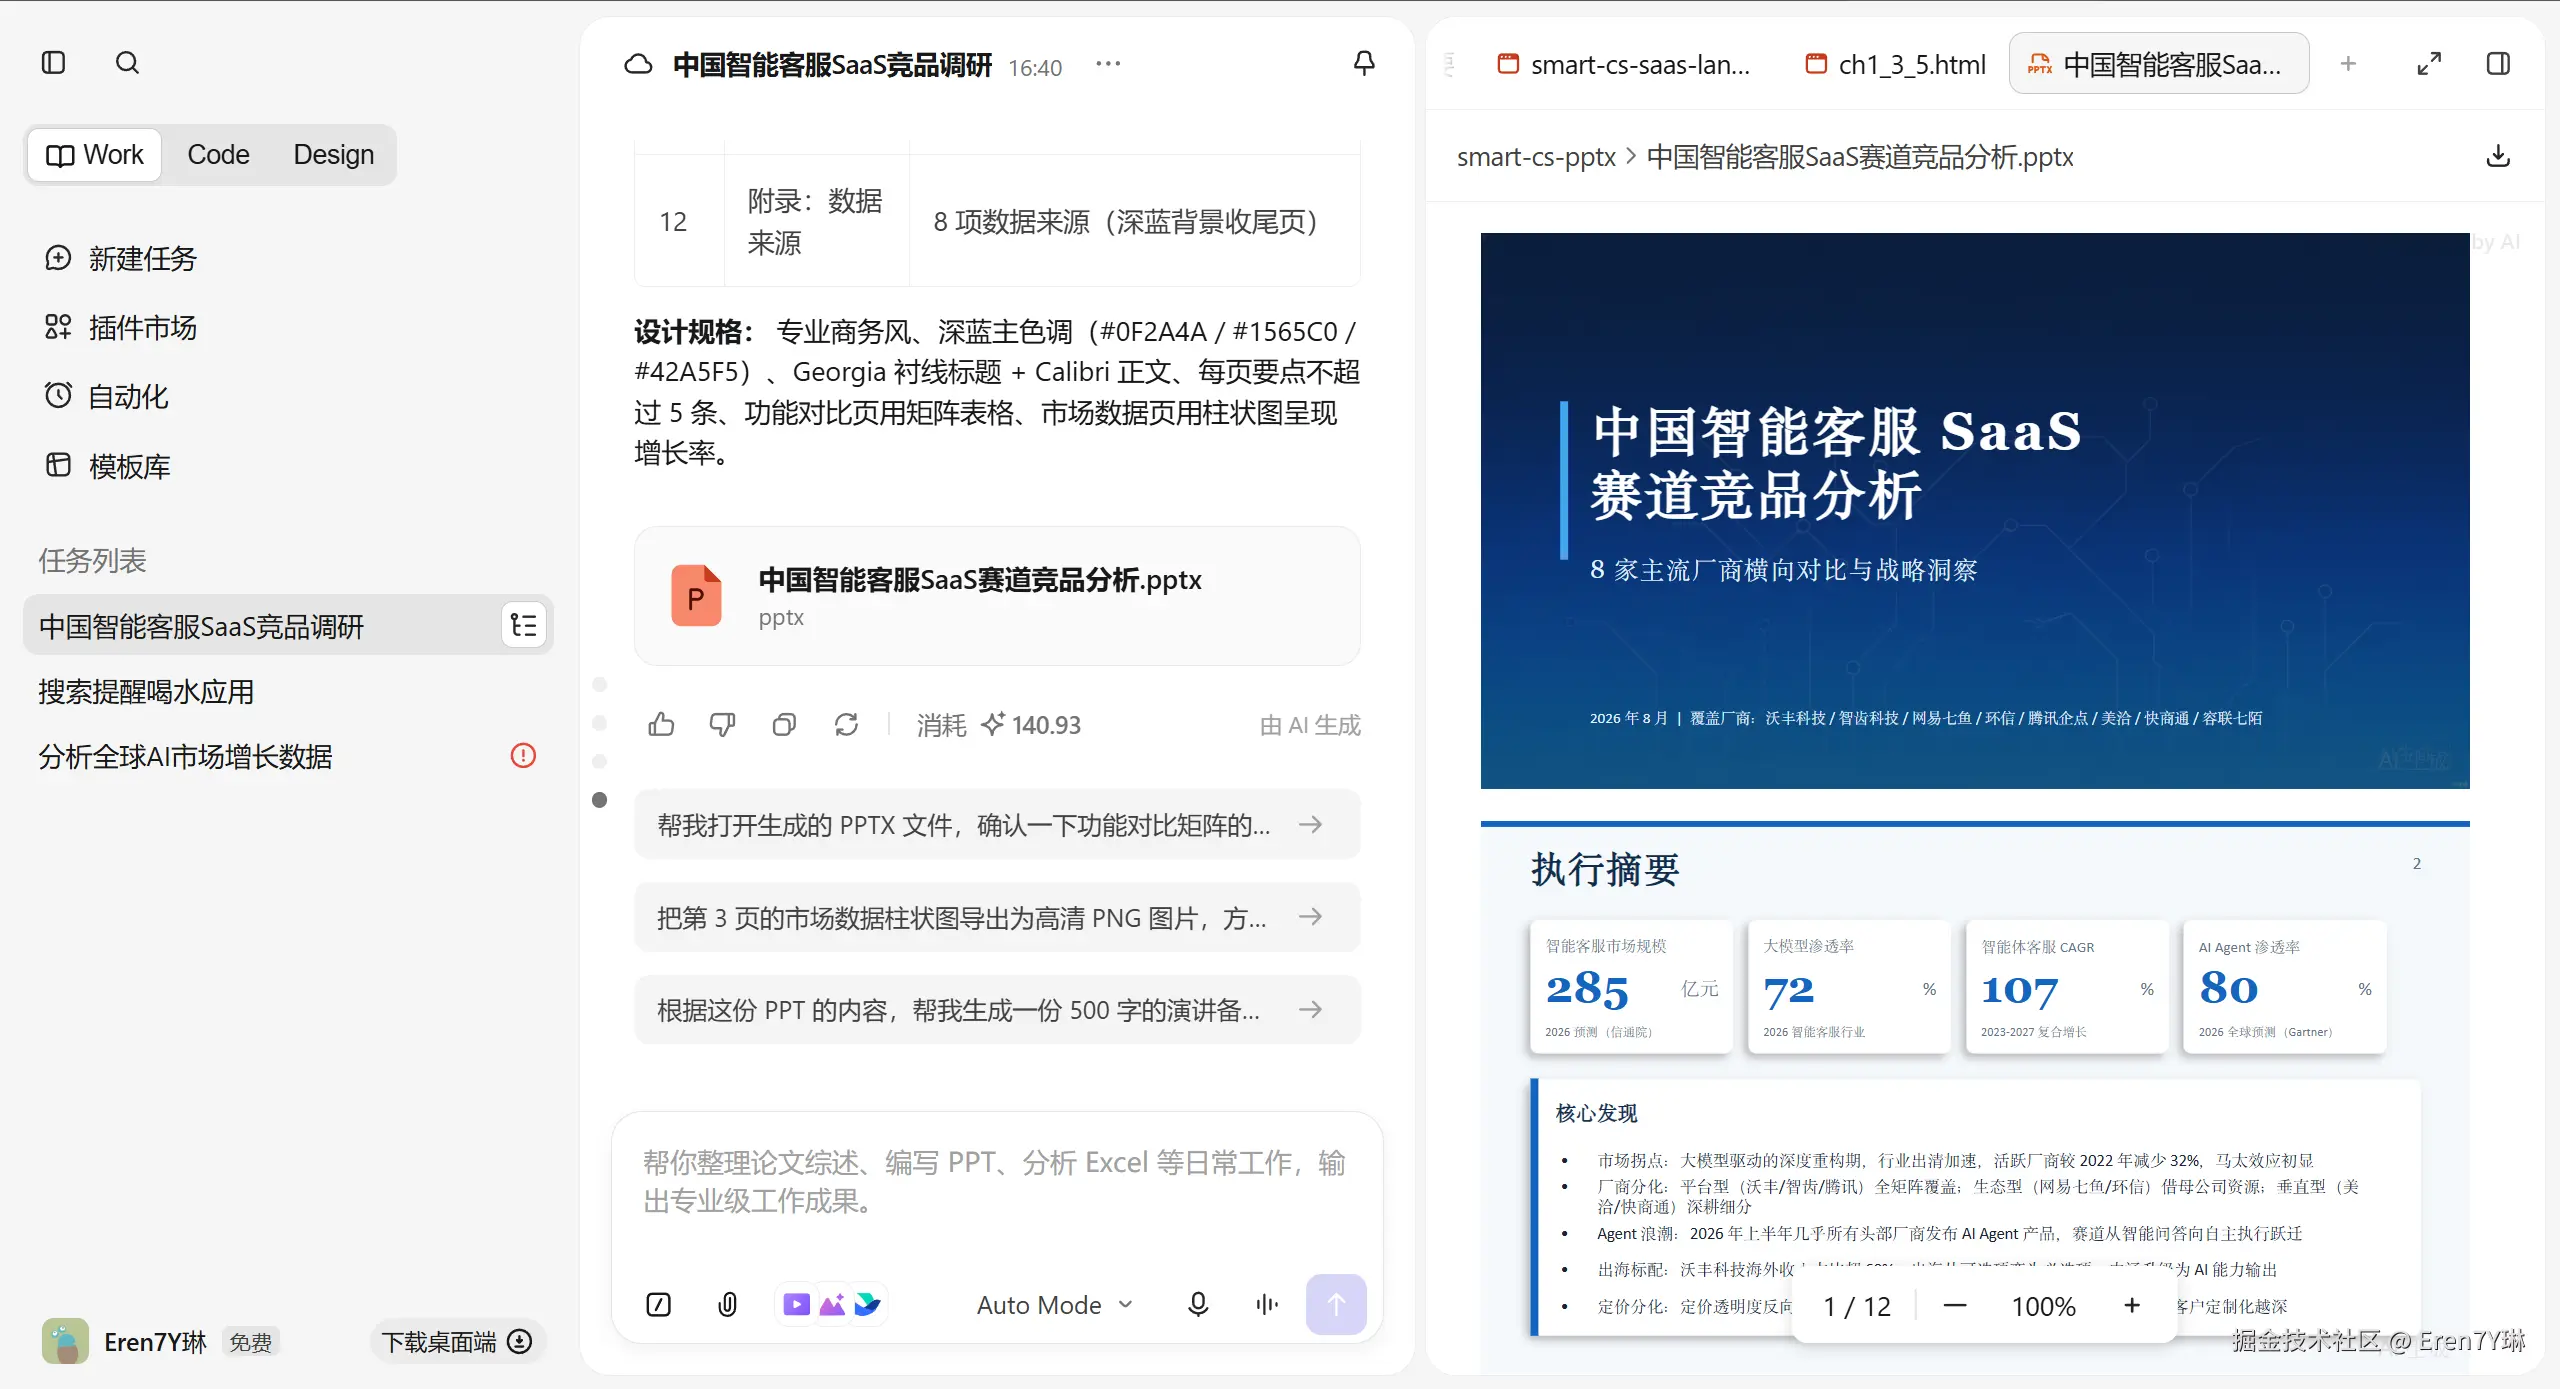The width and height of the screenshot is (2560, 1389).
Task: Open the 插件市场 plugin market
Action: tap(121, 327)
